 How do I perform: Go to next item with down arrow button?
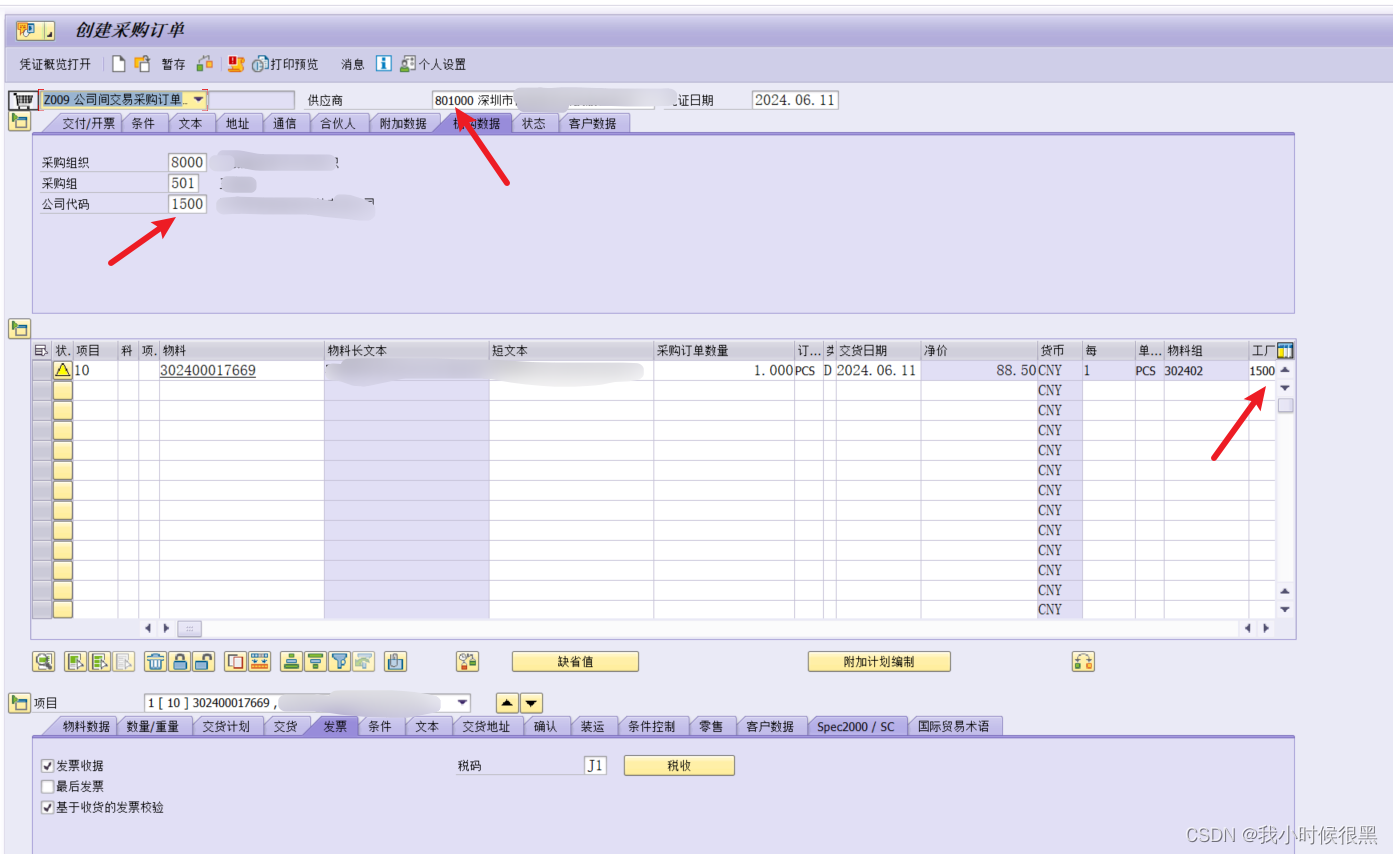click(531, 703)
